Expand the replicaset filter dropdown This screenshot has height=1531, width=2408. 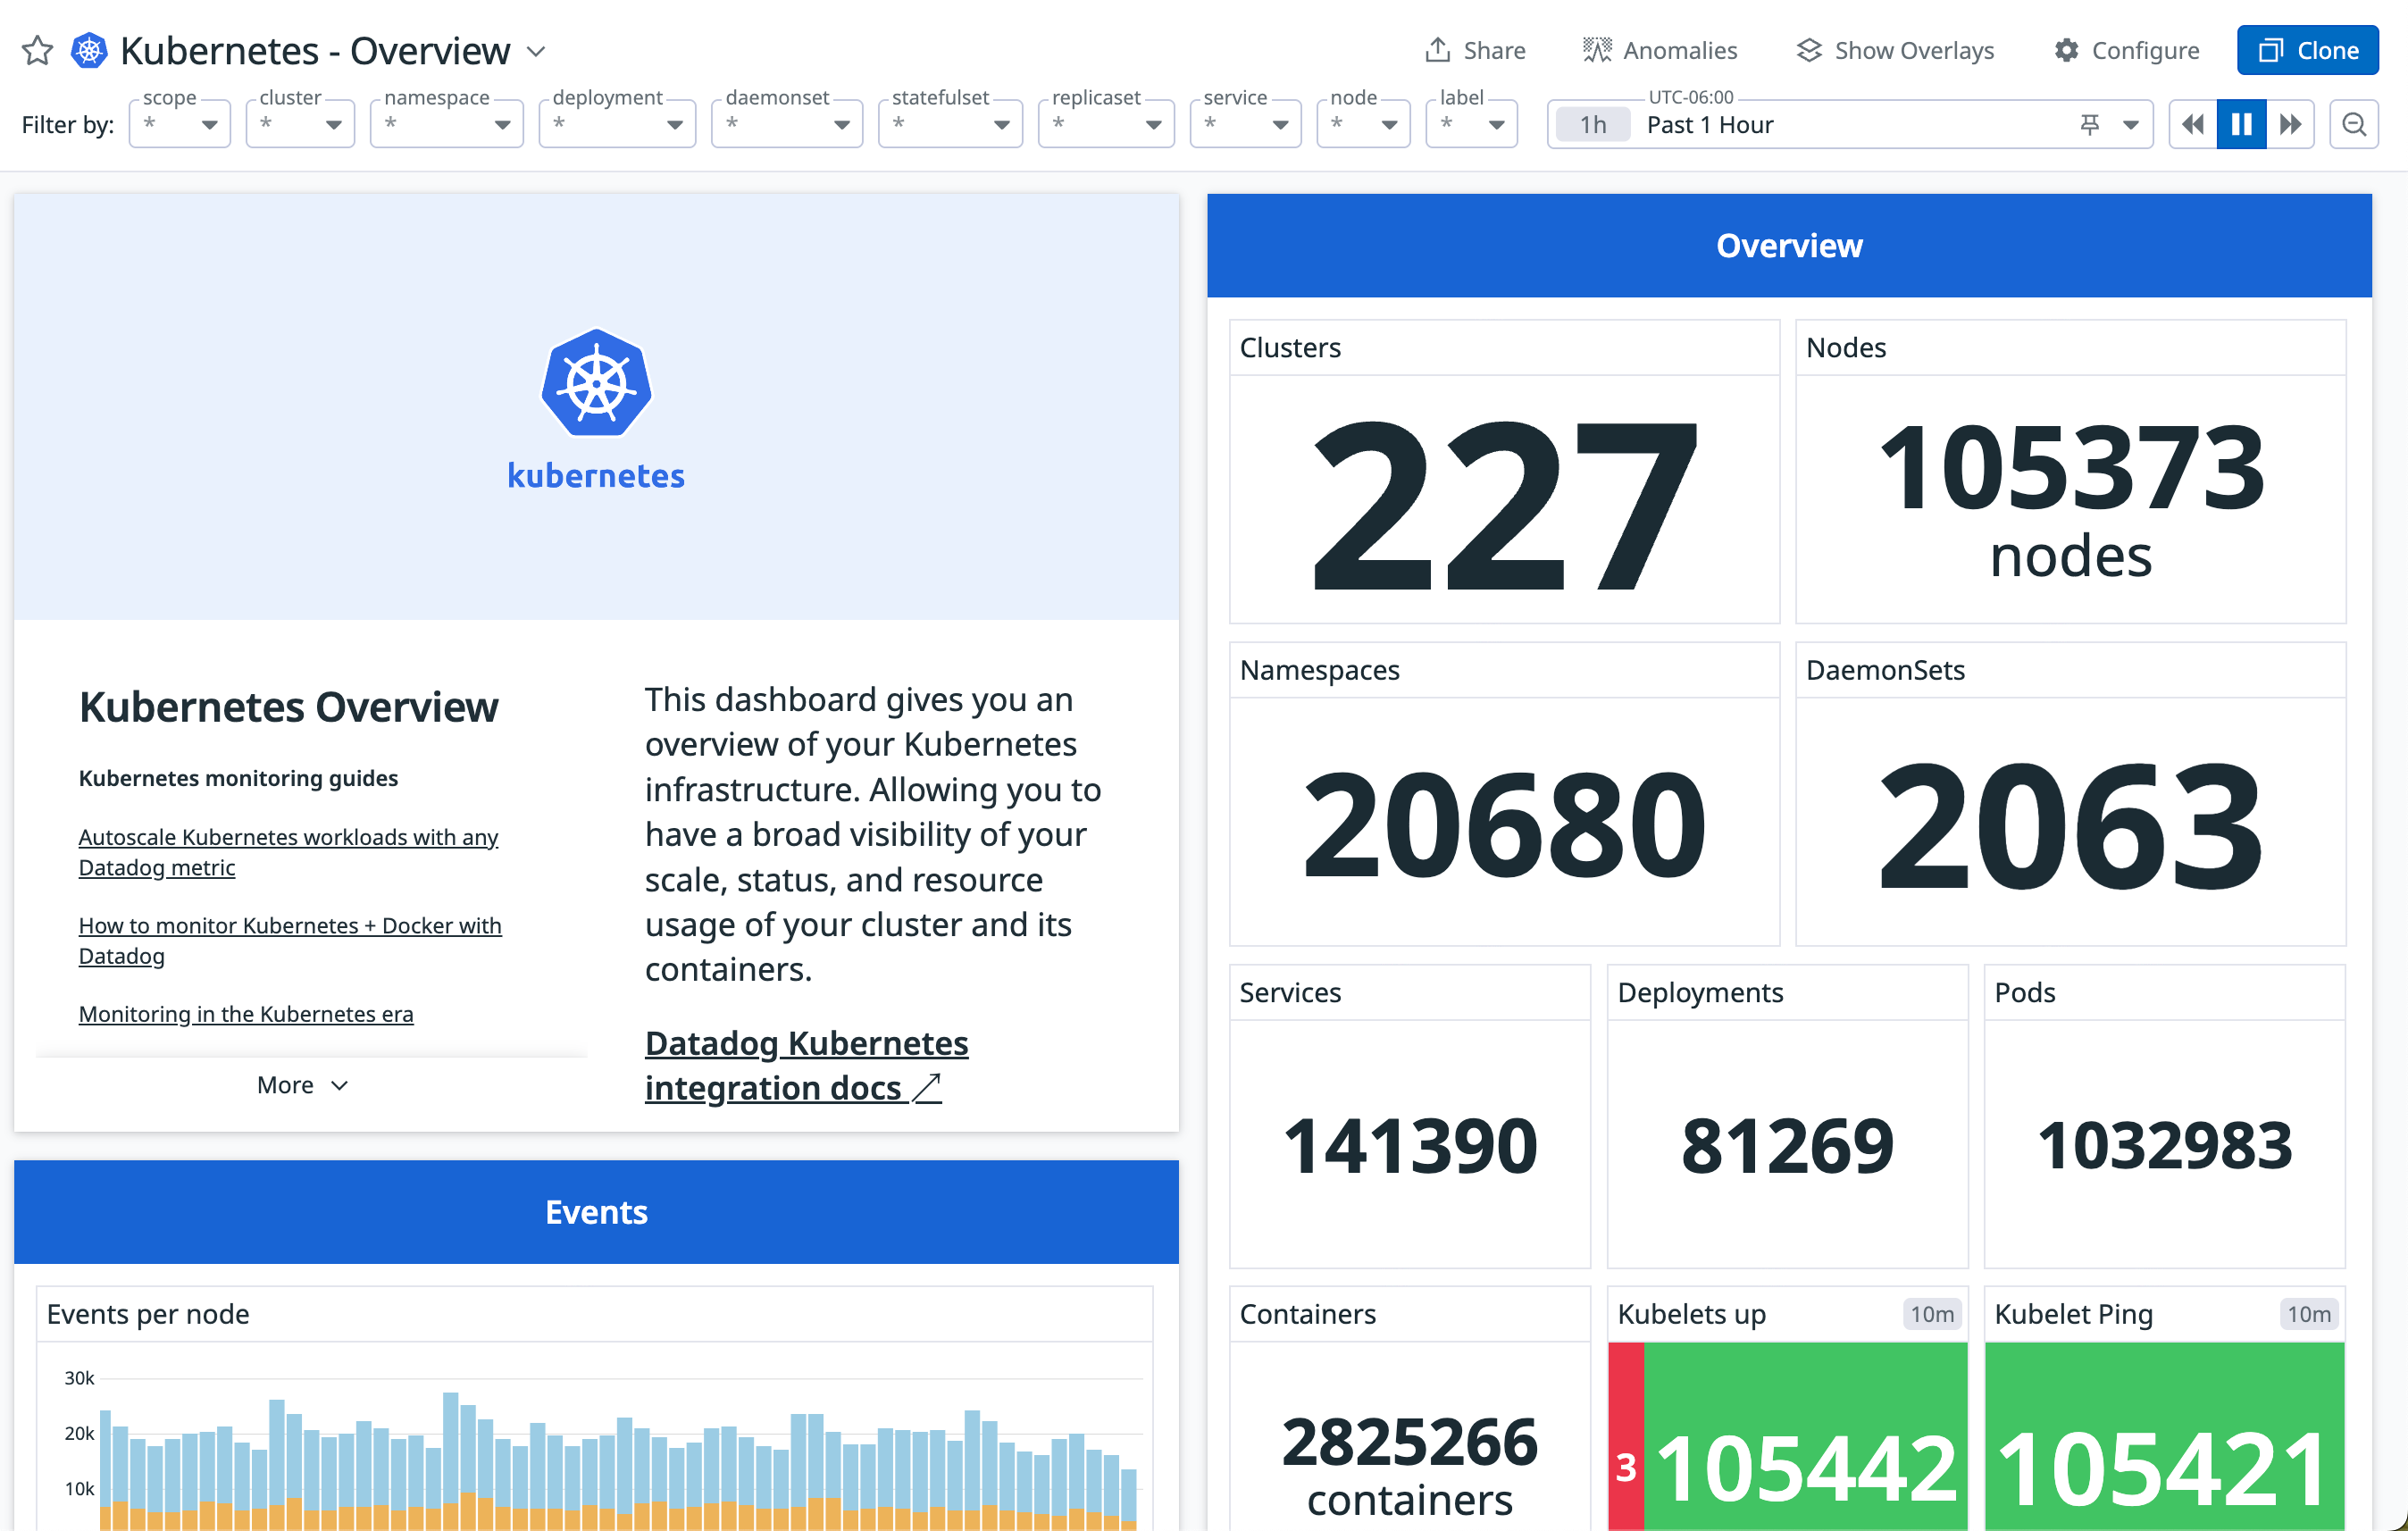1106,124
